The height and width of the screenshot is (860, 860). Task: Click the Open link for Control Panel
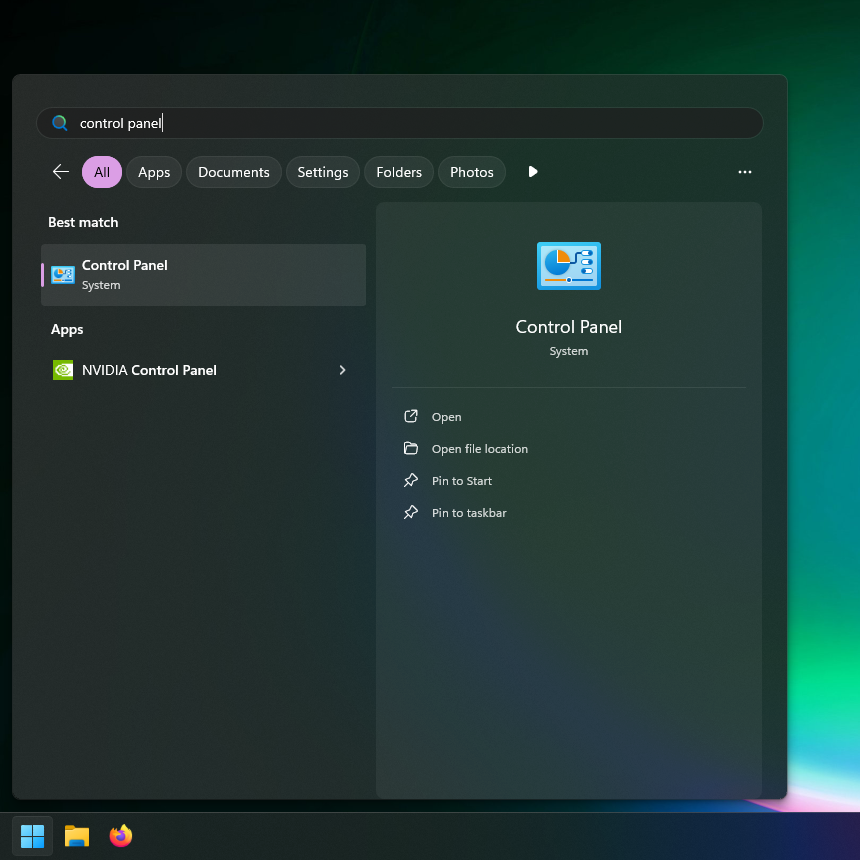point(447,416)
